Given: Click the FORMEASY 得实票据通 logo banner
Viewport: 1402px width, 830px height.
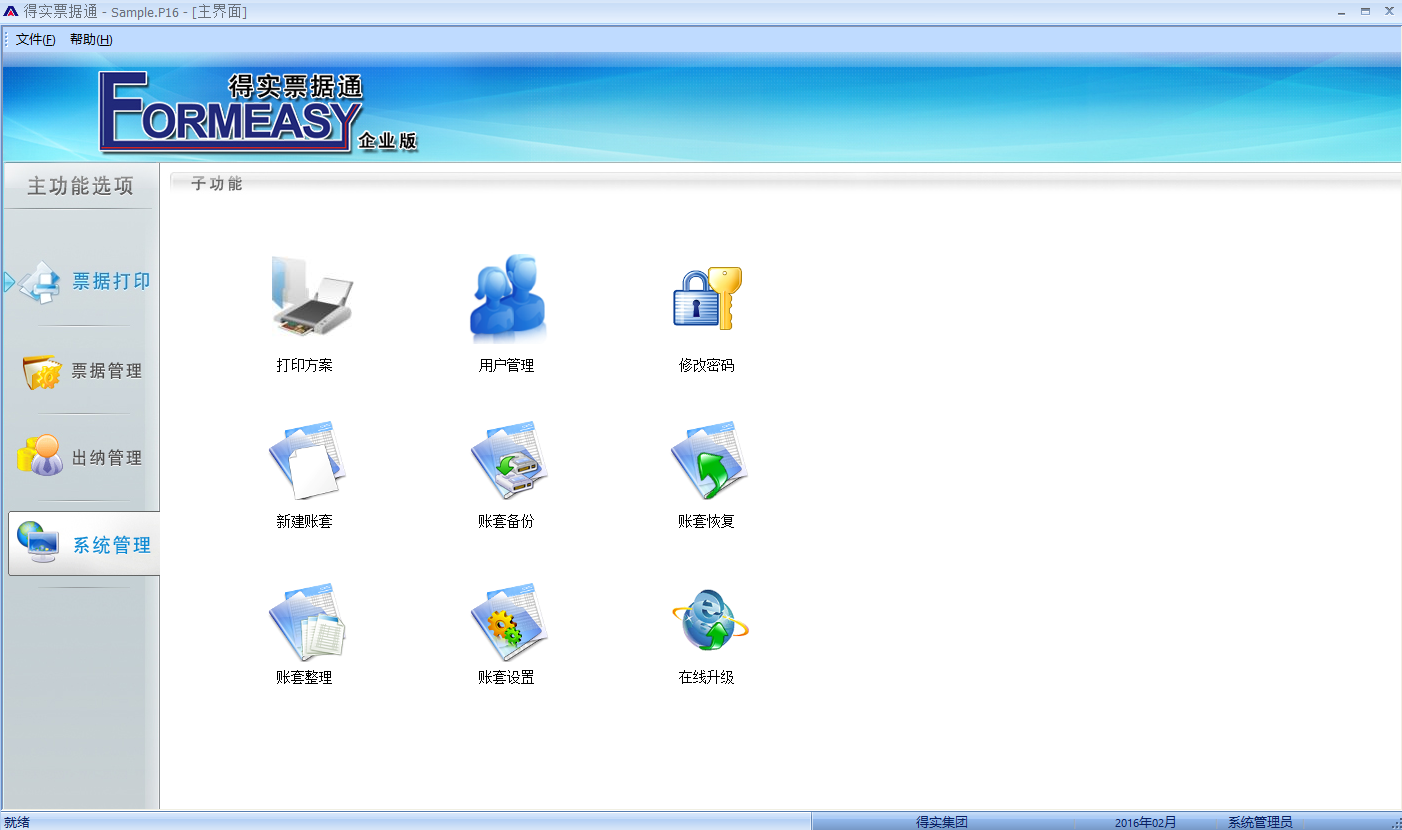Looking at the screenshot, I should pyautogui.click(x=258, y=113).
